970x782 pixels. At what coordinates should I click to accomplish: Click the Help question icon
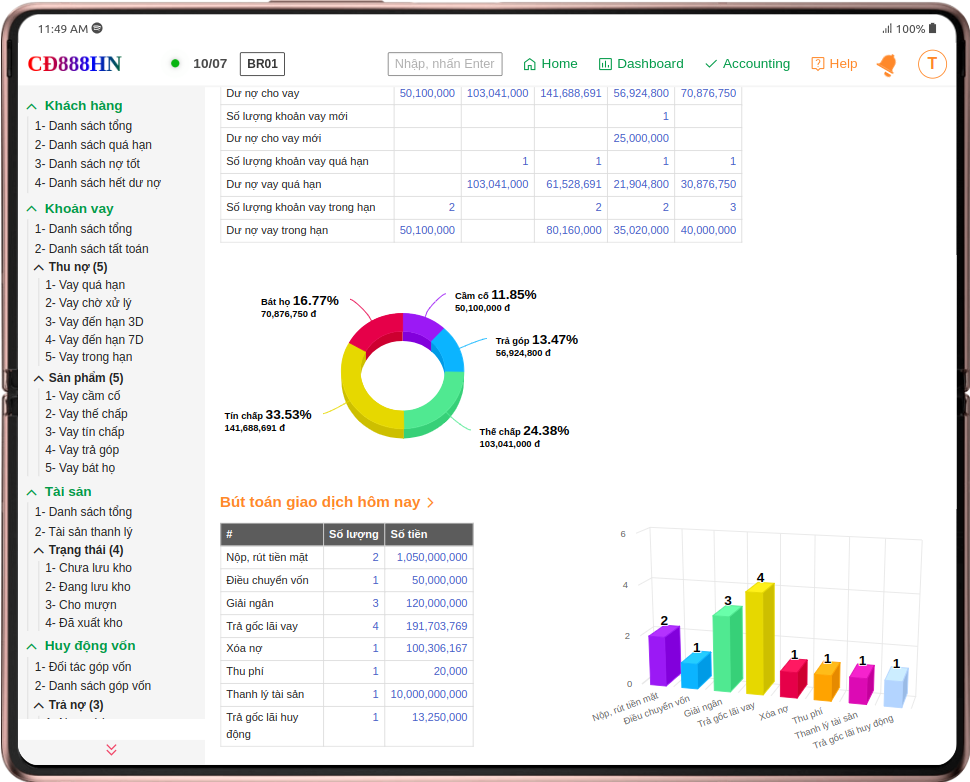point(818,64)
